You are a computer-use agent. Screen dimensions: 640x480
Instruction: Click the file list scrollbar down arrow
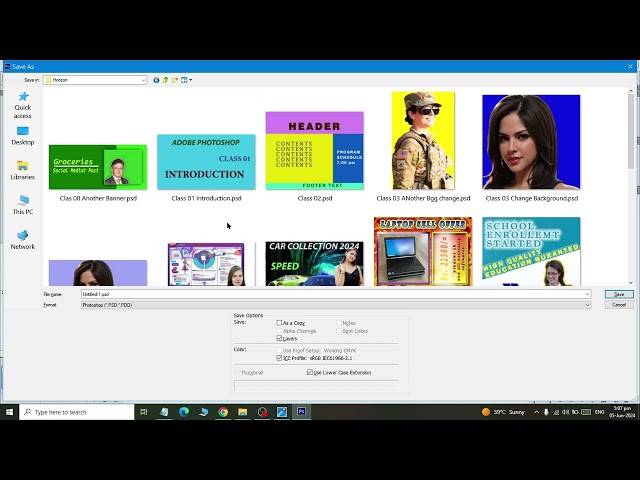(631, 282)
